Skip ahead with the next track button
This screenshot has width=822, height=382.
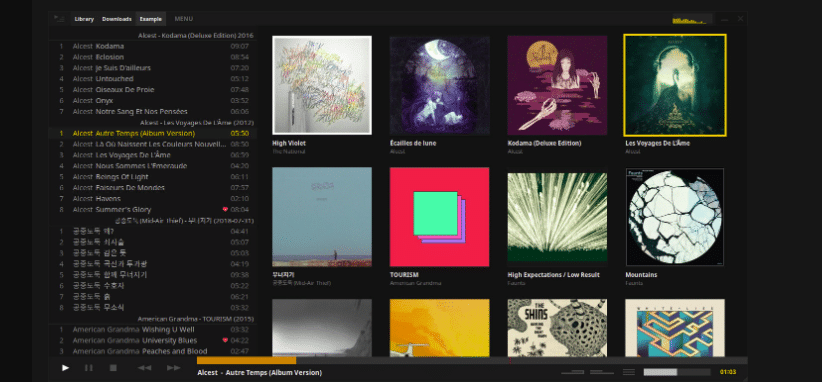pyautogui.click(x=174, y=368)
